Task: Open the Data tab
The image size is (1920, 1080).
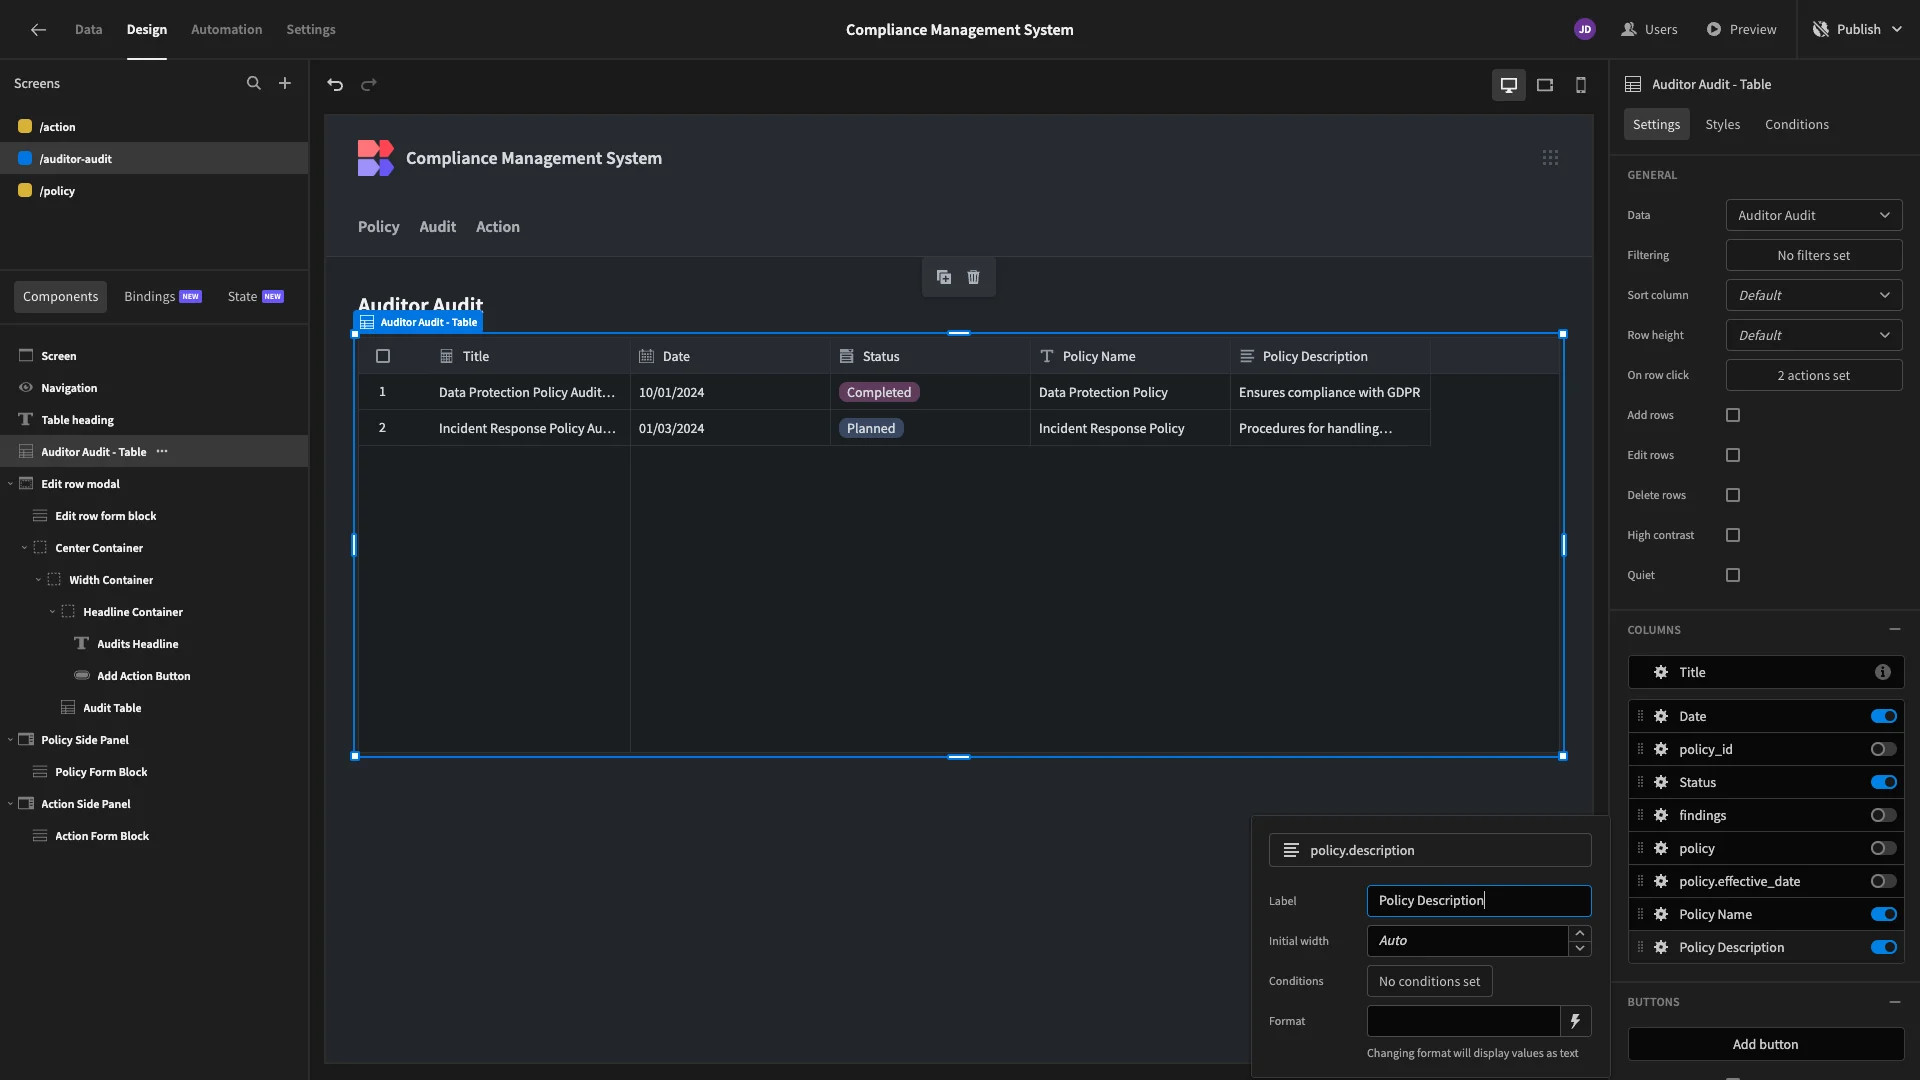Action: [x=88, y=30]
